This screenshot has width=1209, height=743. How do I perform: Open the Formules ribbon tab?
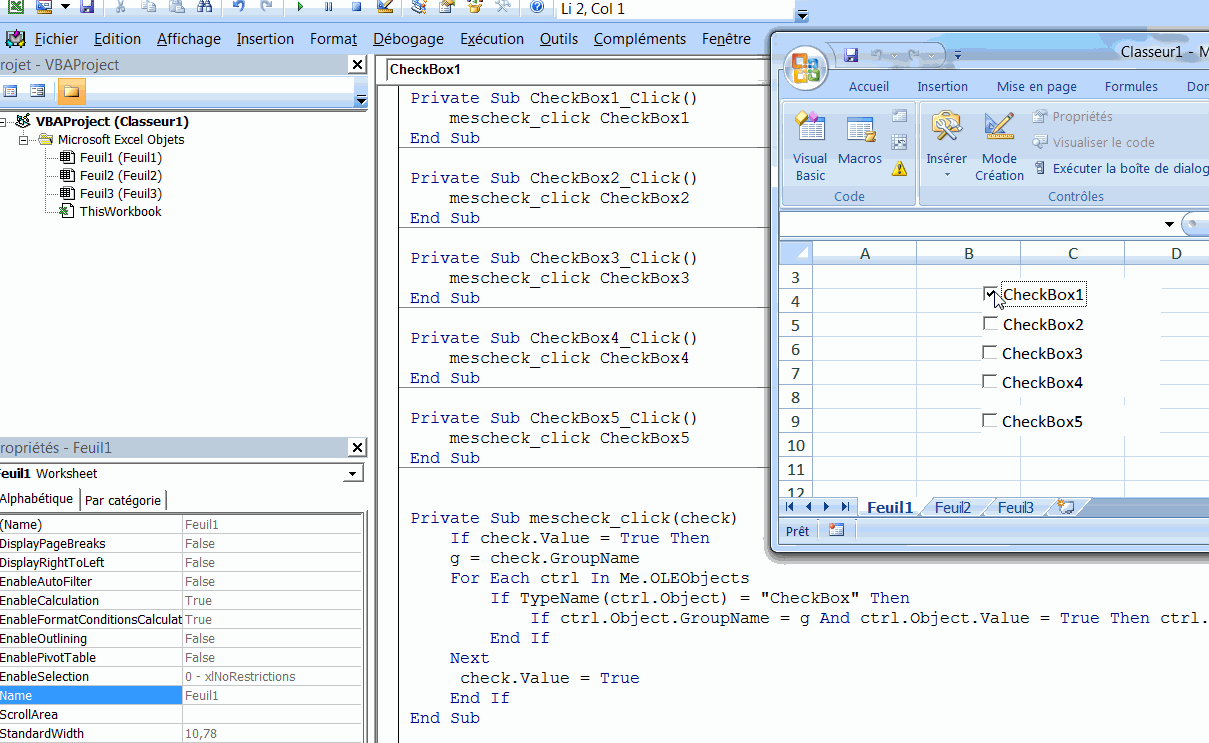tap(1131, 87)
